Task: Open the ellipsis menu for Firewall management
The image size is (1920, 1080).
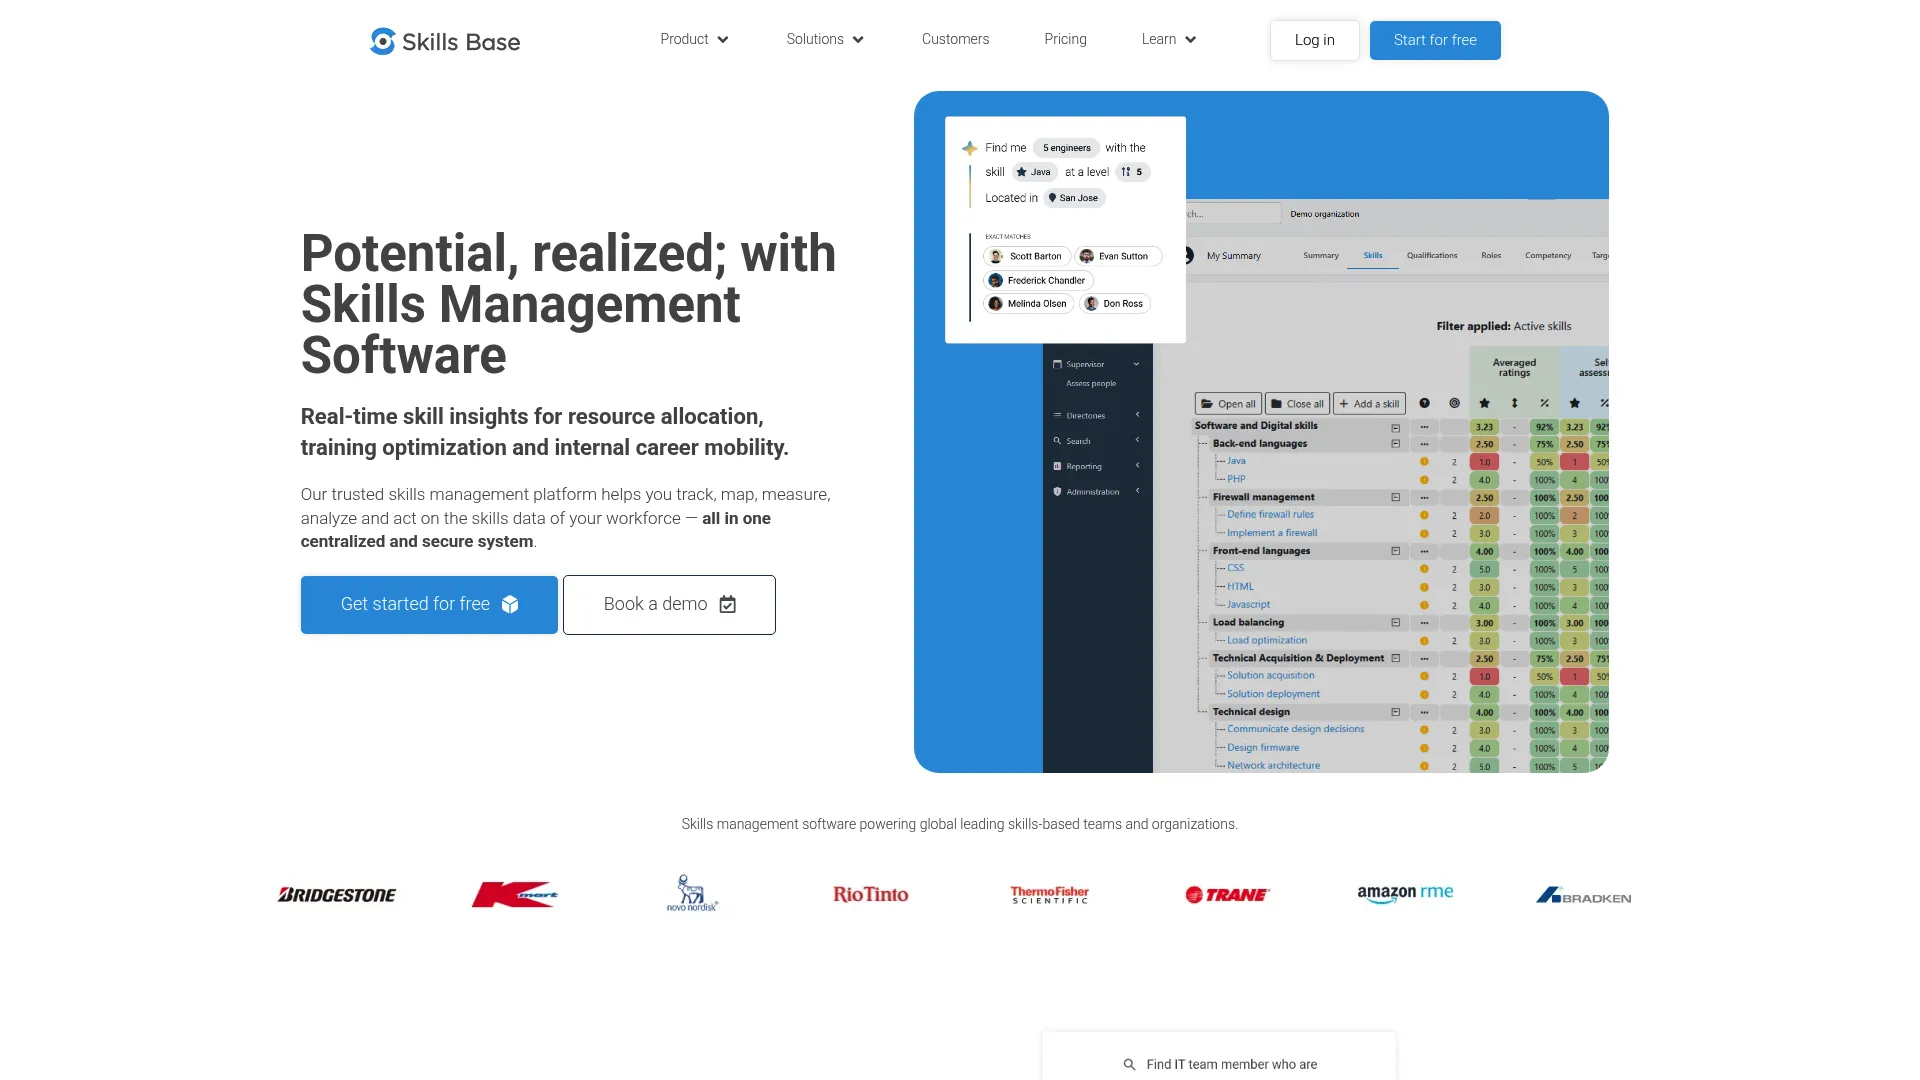Action: [1424, 497]
